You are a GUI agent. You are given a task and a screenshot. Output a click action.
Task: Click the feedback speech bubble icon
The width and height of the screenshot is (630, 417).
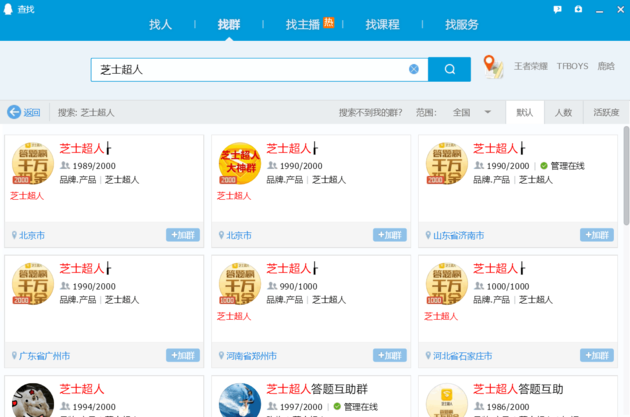pyautogui.click(x=557, y=8)
